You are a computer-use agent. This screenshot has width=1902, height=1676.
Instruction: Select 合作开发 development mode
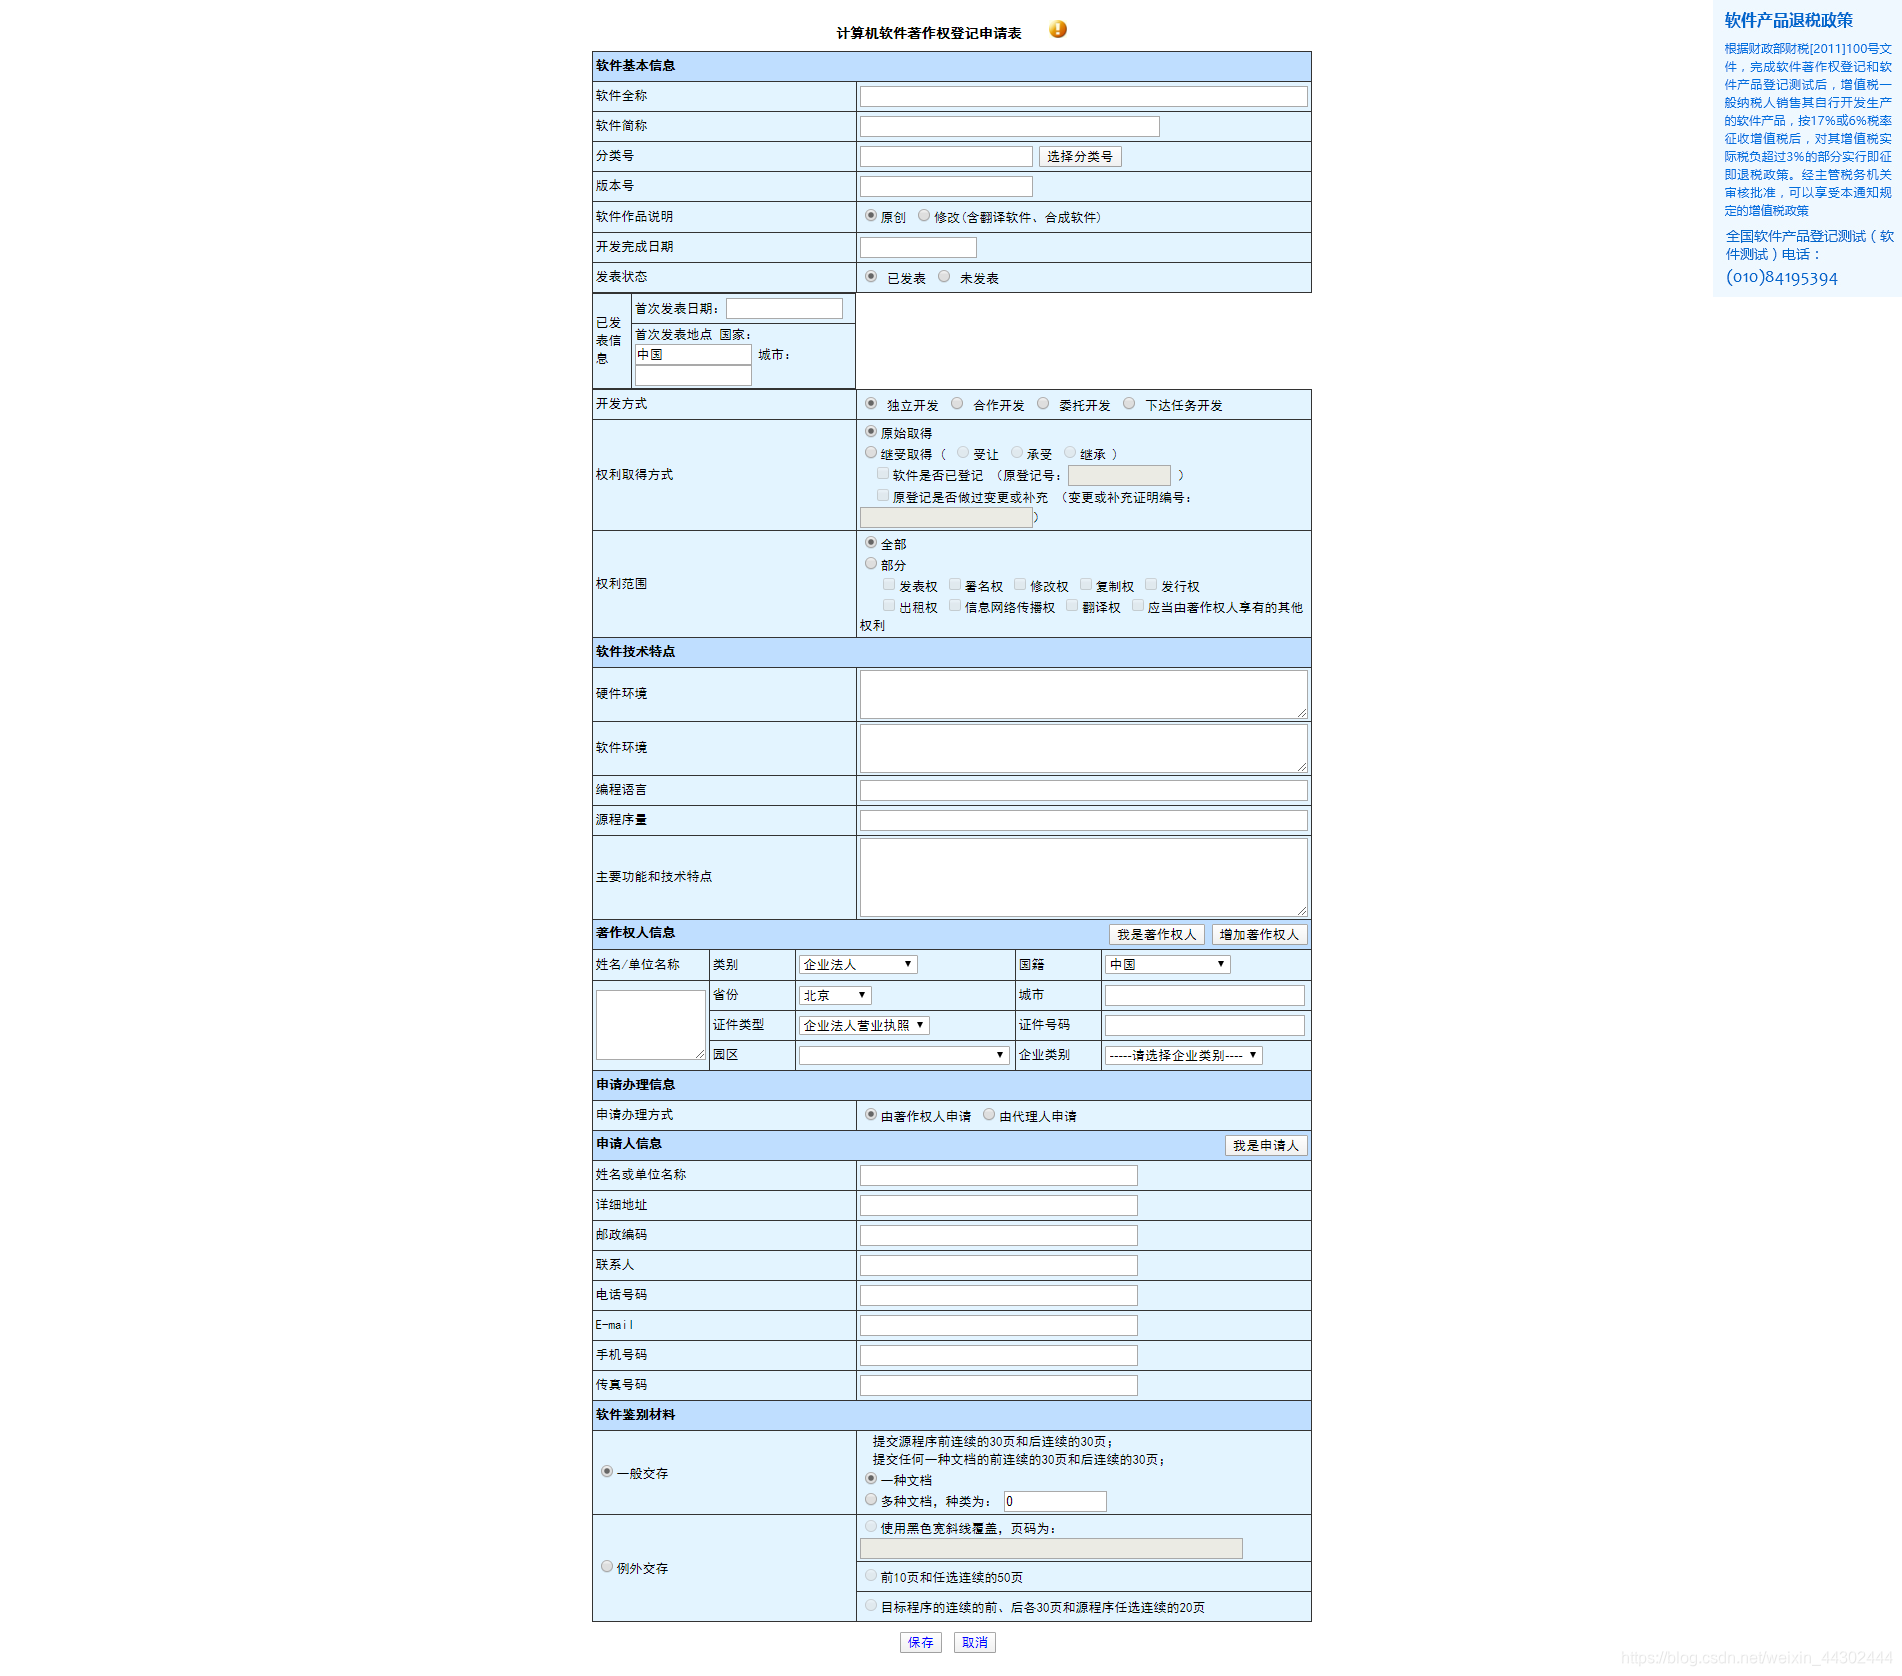957,404
